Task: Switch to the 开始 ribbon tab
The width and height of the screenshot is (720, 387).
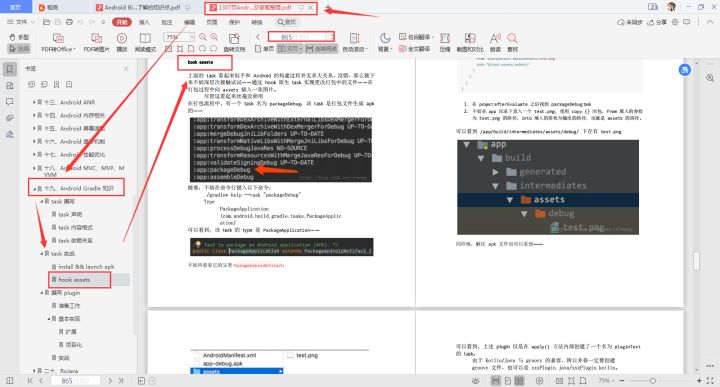Action: click(122, 22)
